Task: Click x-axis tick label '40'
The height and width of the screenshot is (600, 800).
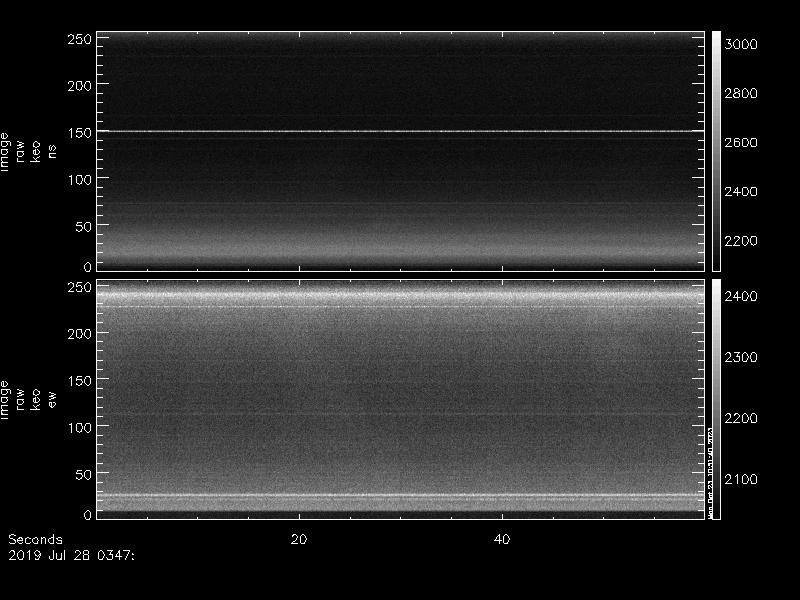Action: (502, 539)
